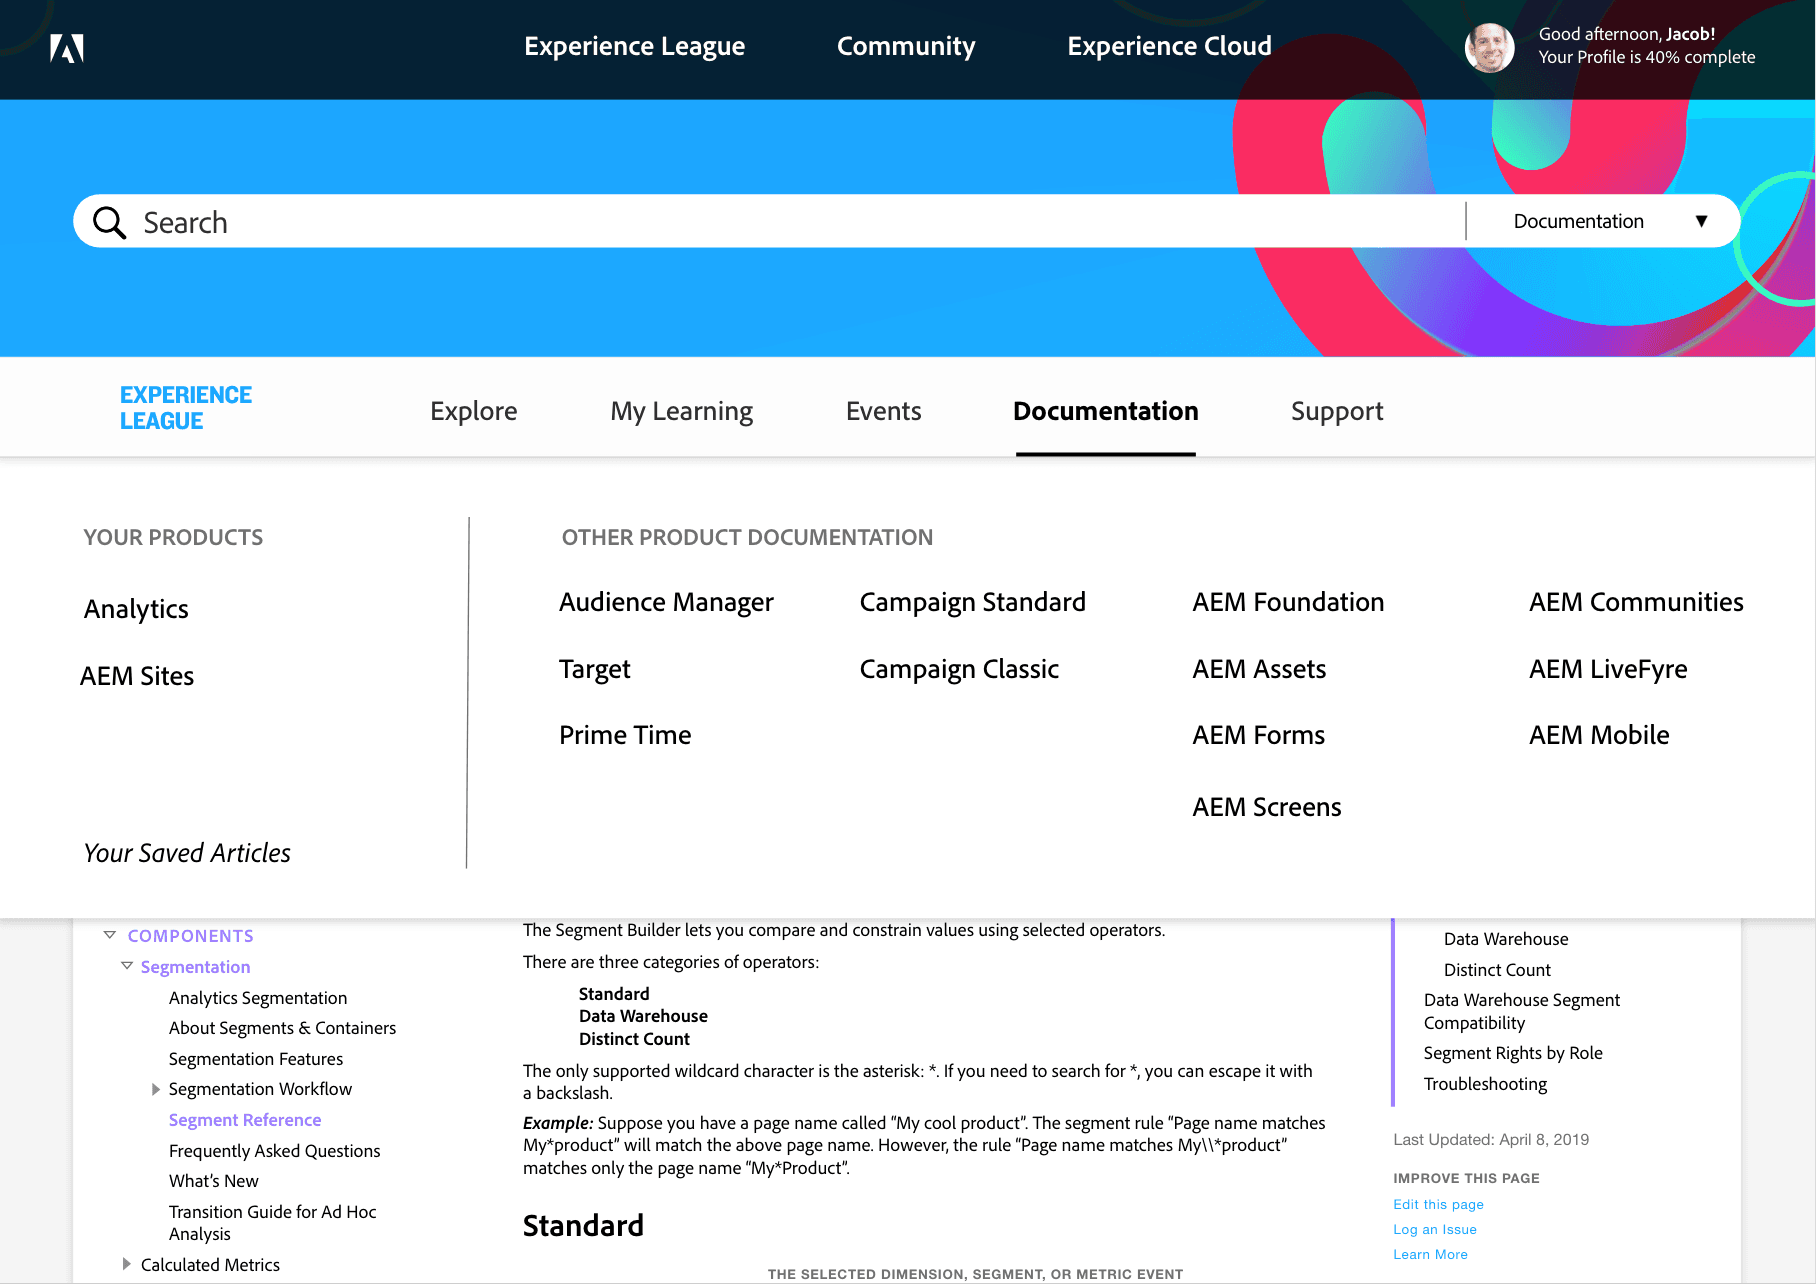Open Target documentation
The image size is (1816, 1284).
[x=595, y=669]
